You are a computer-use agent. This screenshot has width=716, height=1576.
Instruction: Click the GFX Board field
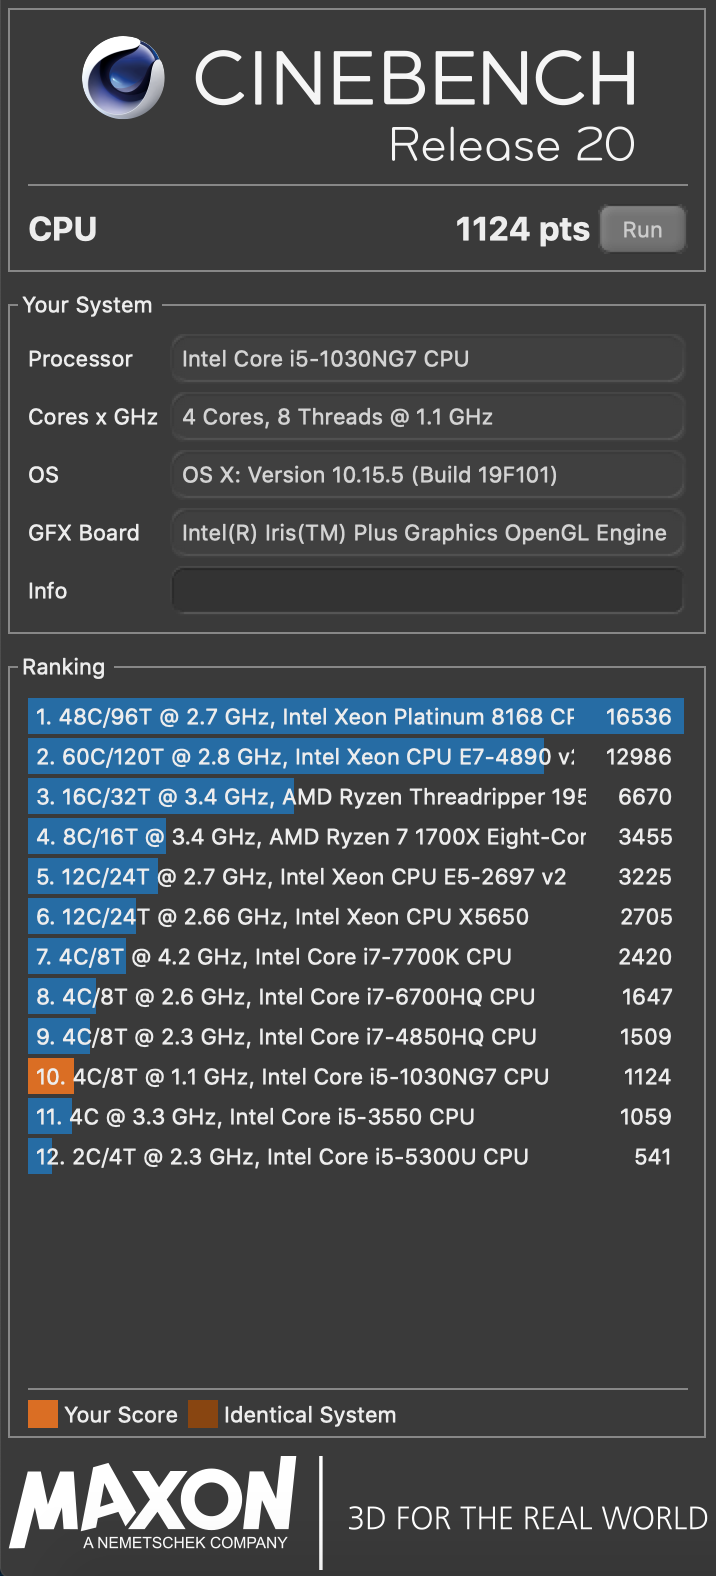point(428,532)
